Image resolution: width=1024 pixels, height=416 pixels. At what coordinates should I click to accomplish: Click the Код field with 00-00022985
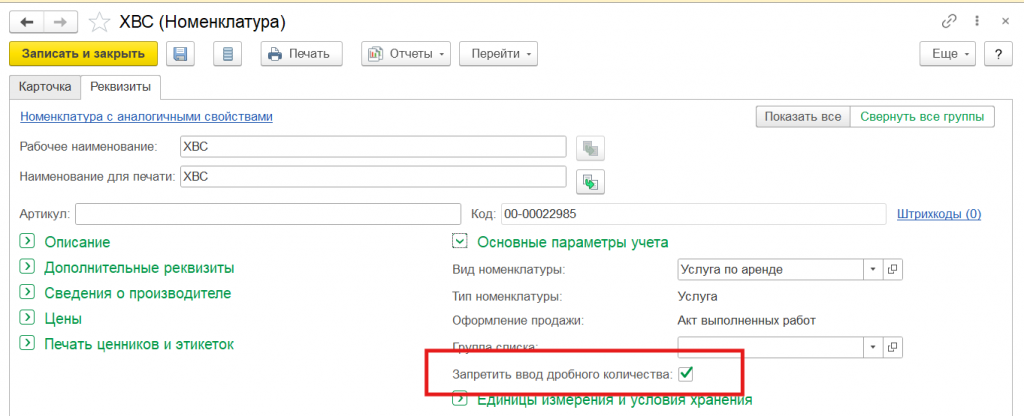(x=694, y=214)
